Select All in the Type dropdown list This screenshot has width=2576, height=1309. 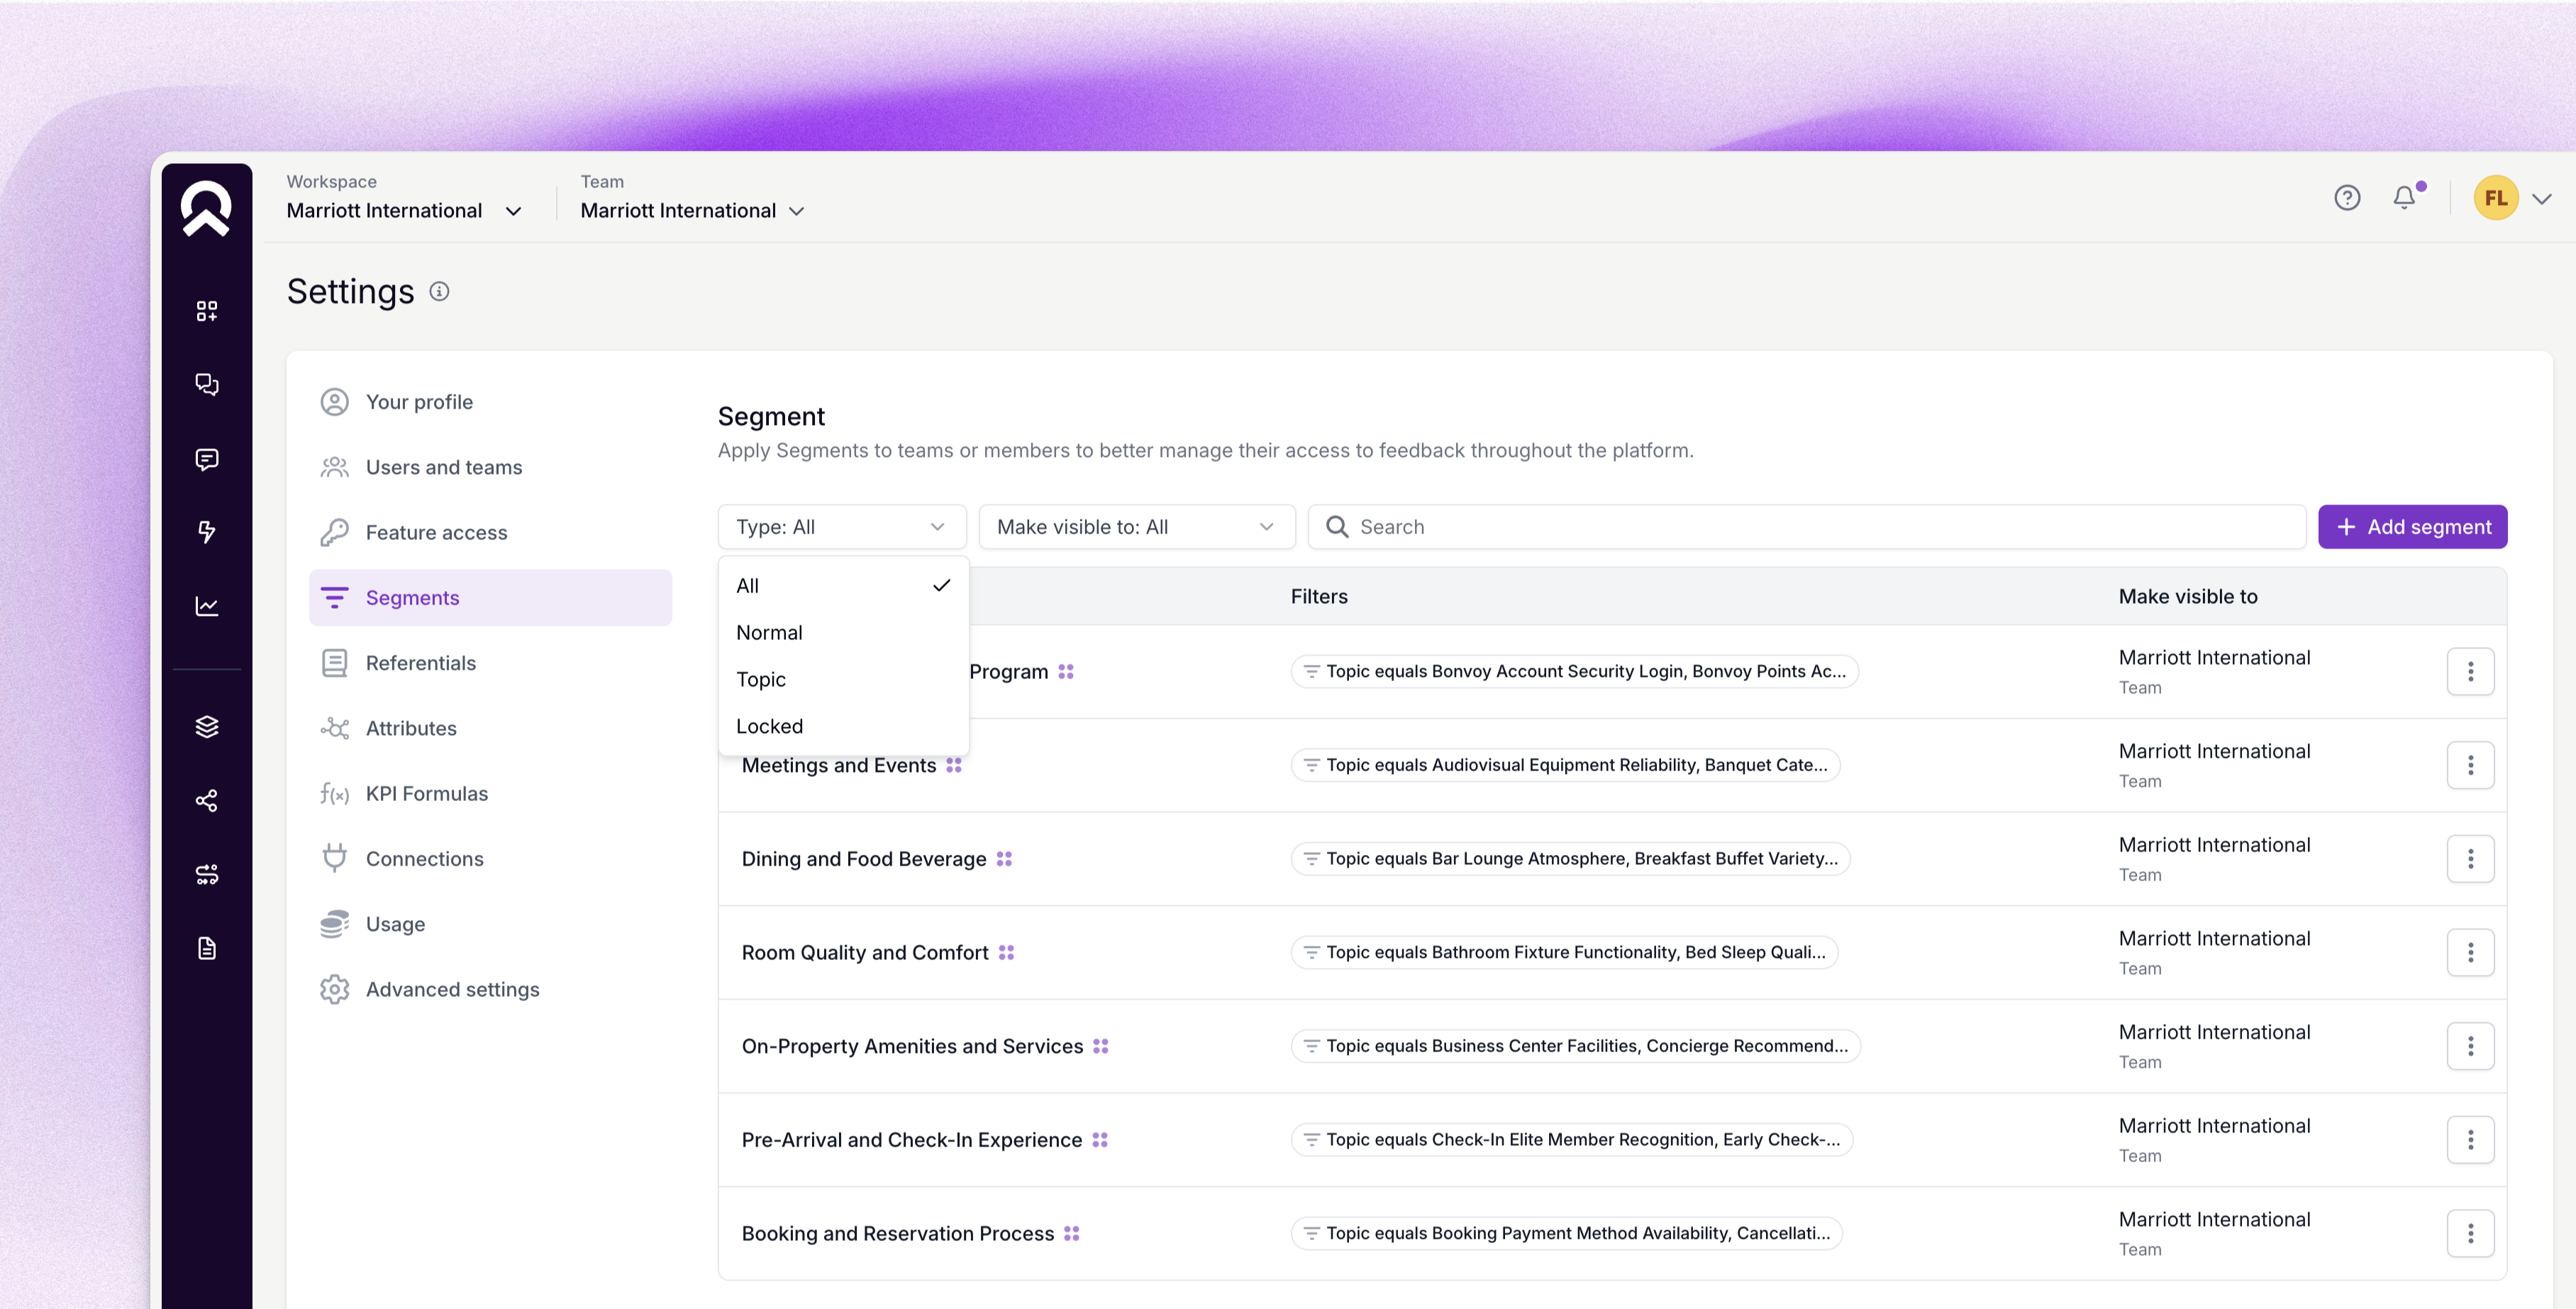click(x=843, y=586)
